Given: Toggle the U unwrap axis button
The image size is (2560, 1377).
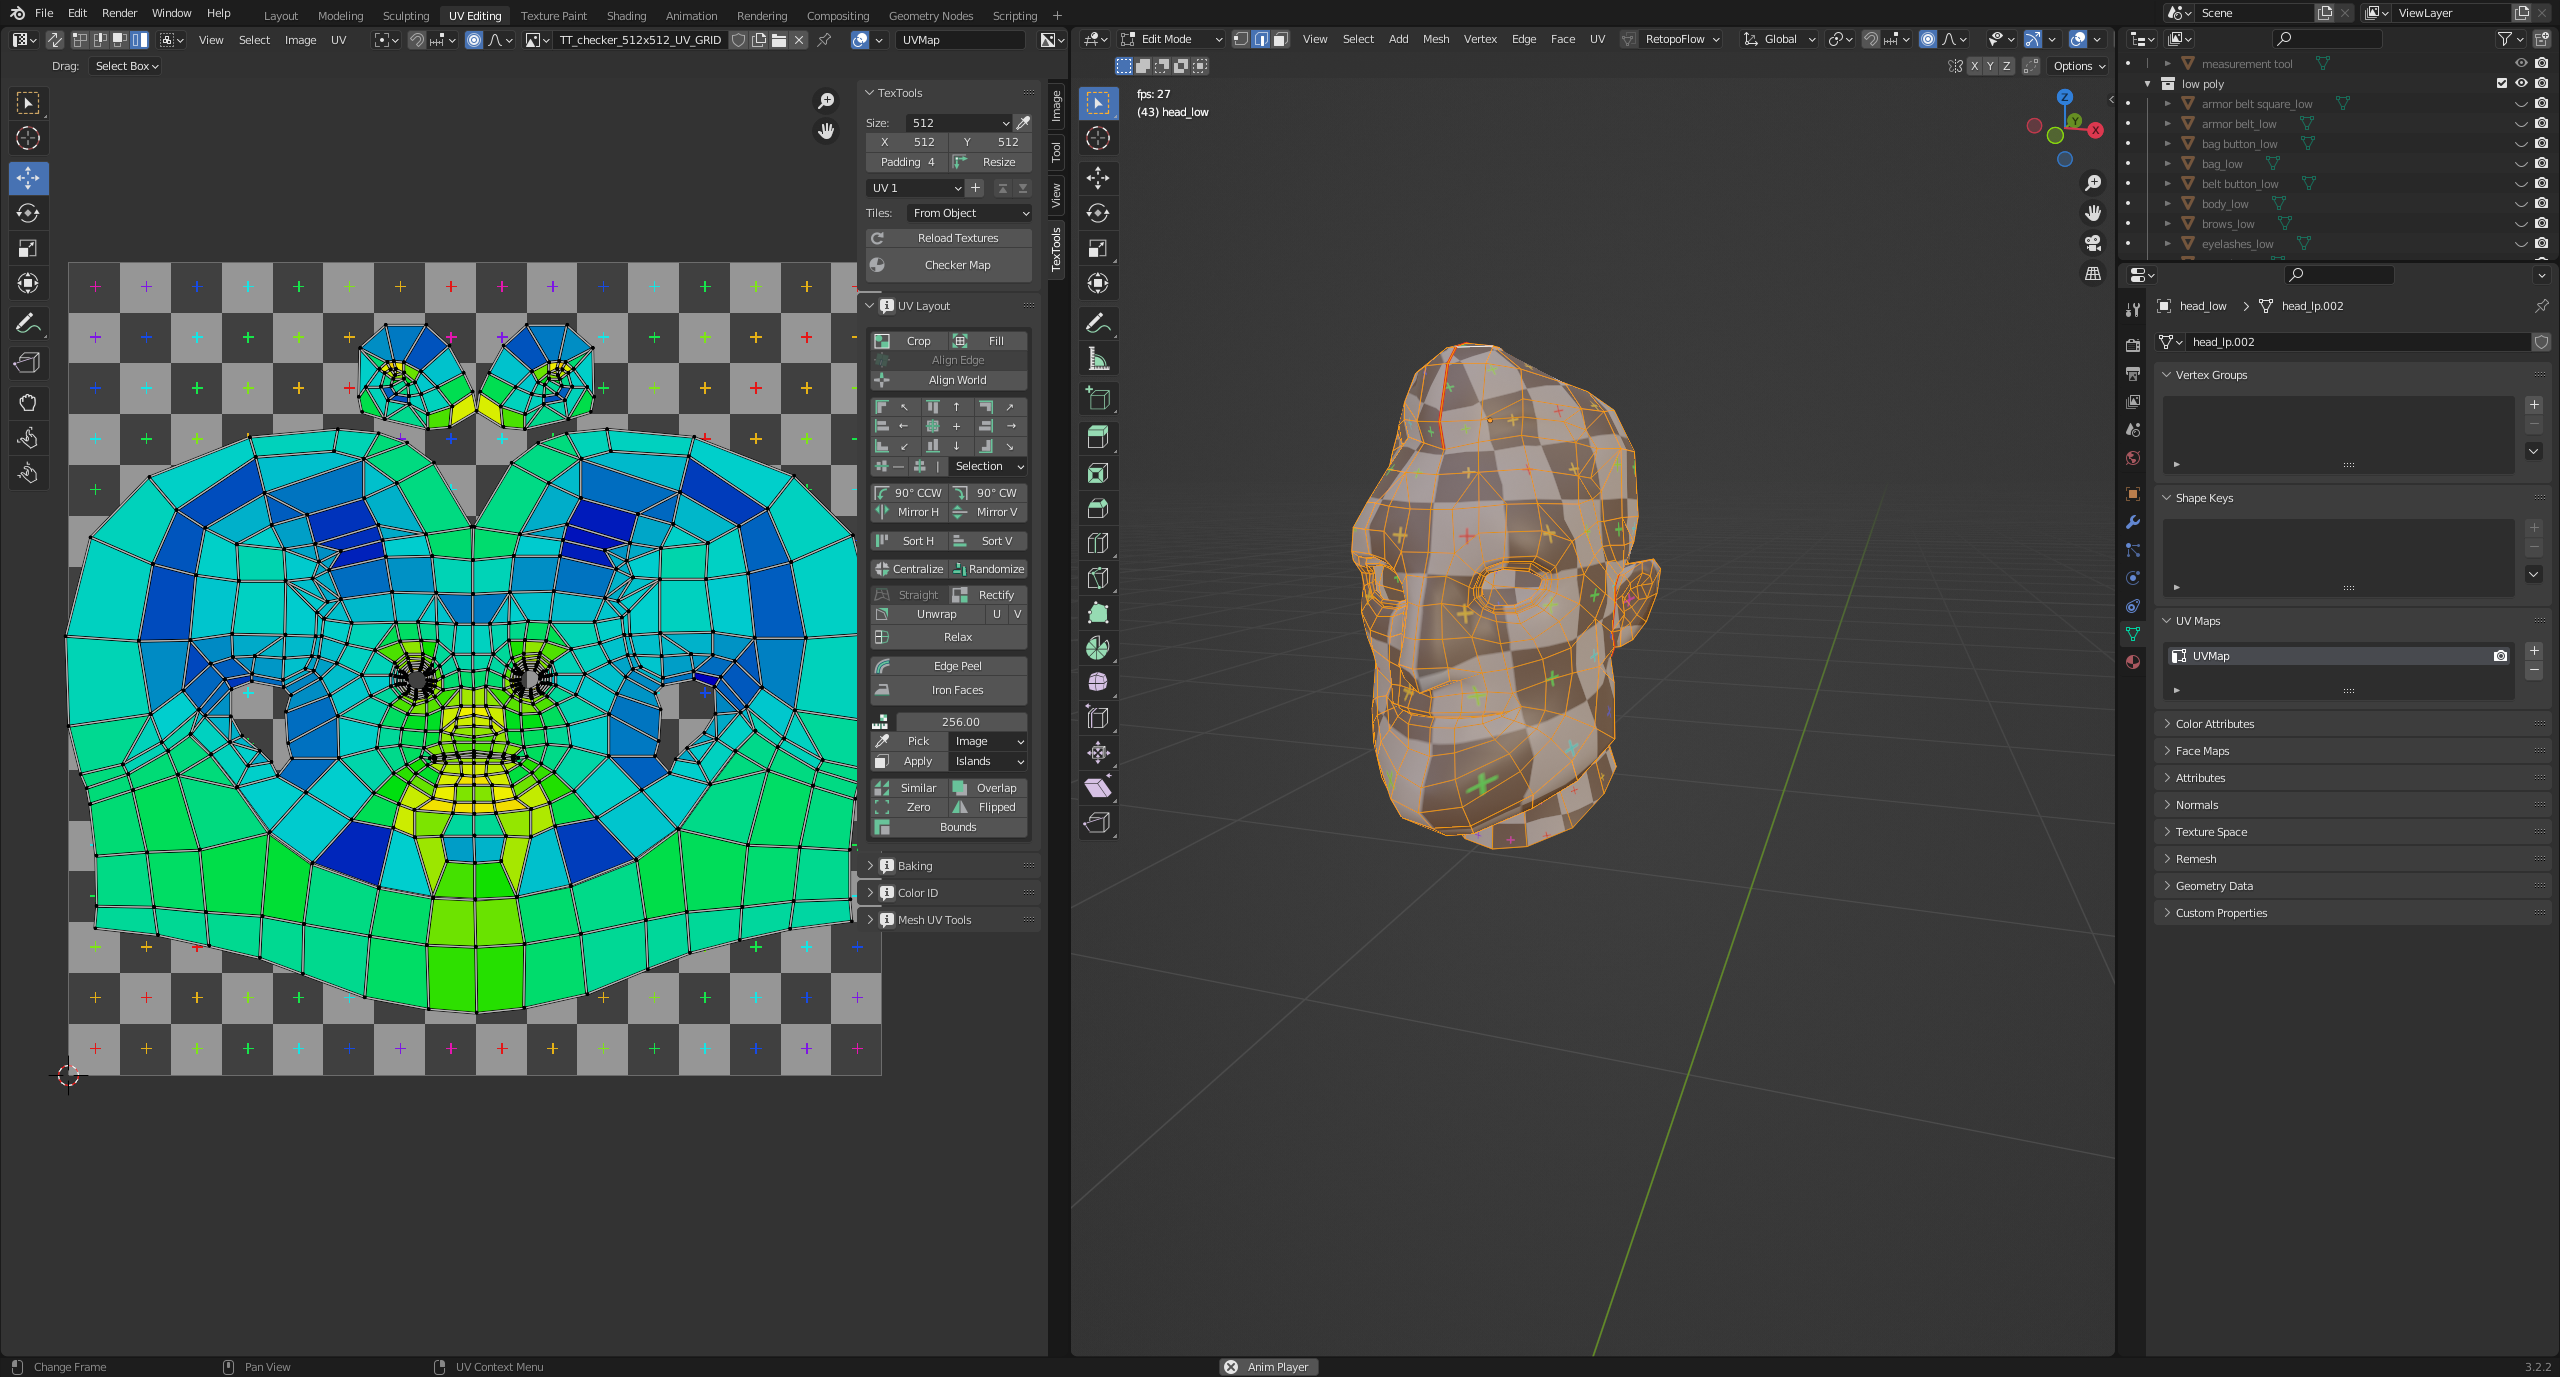Looking at the screenshot, I should pyautogui.click(x=997, y=614).
